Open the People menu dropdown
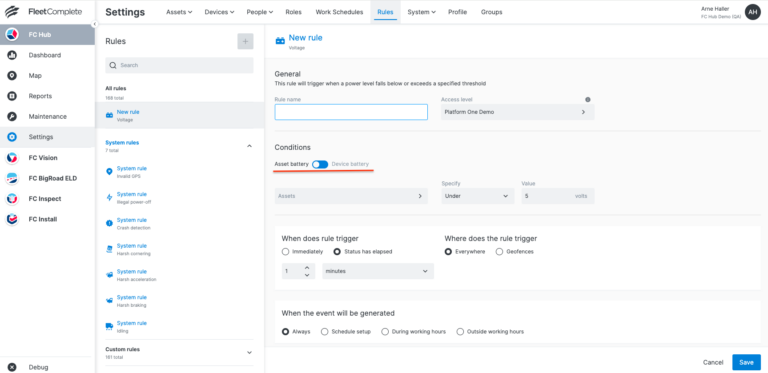 tap(260, 12)
